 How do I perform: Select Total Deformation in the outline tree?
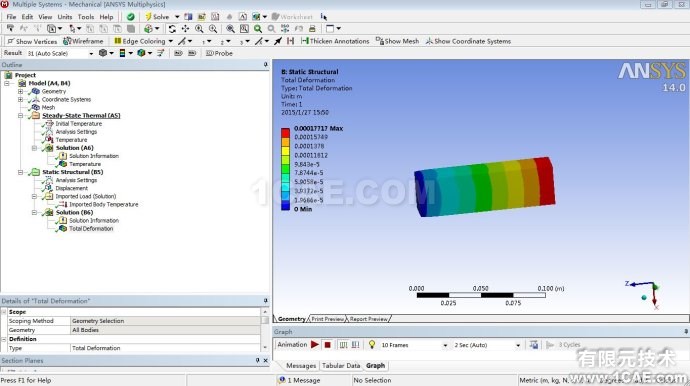pos(91,228)
